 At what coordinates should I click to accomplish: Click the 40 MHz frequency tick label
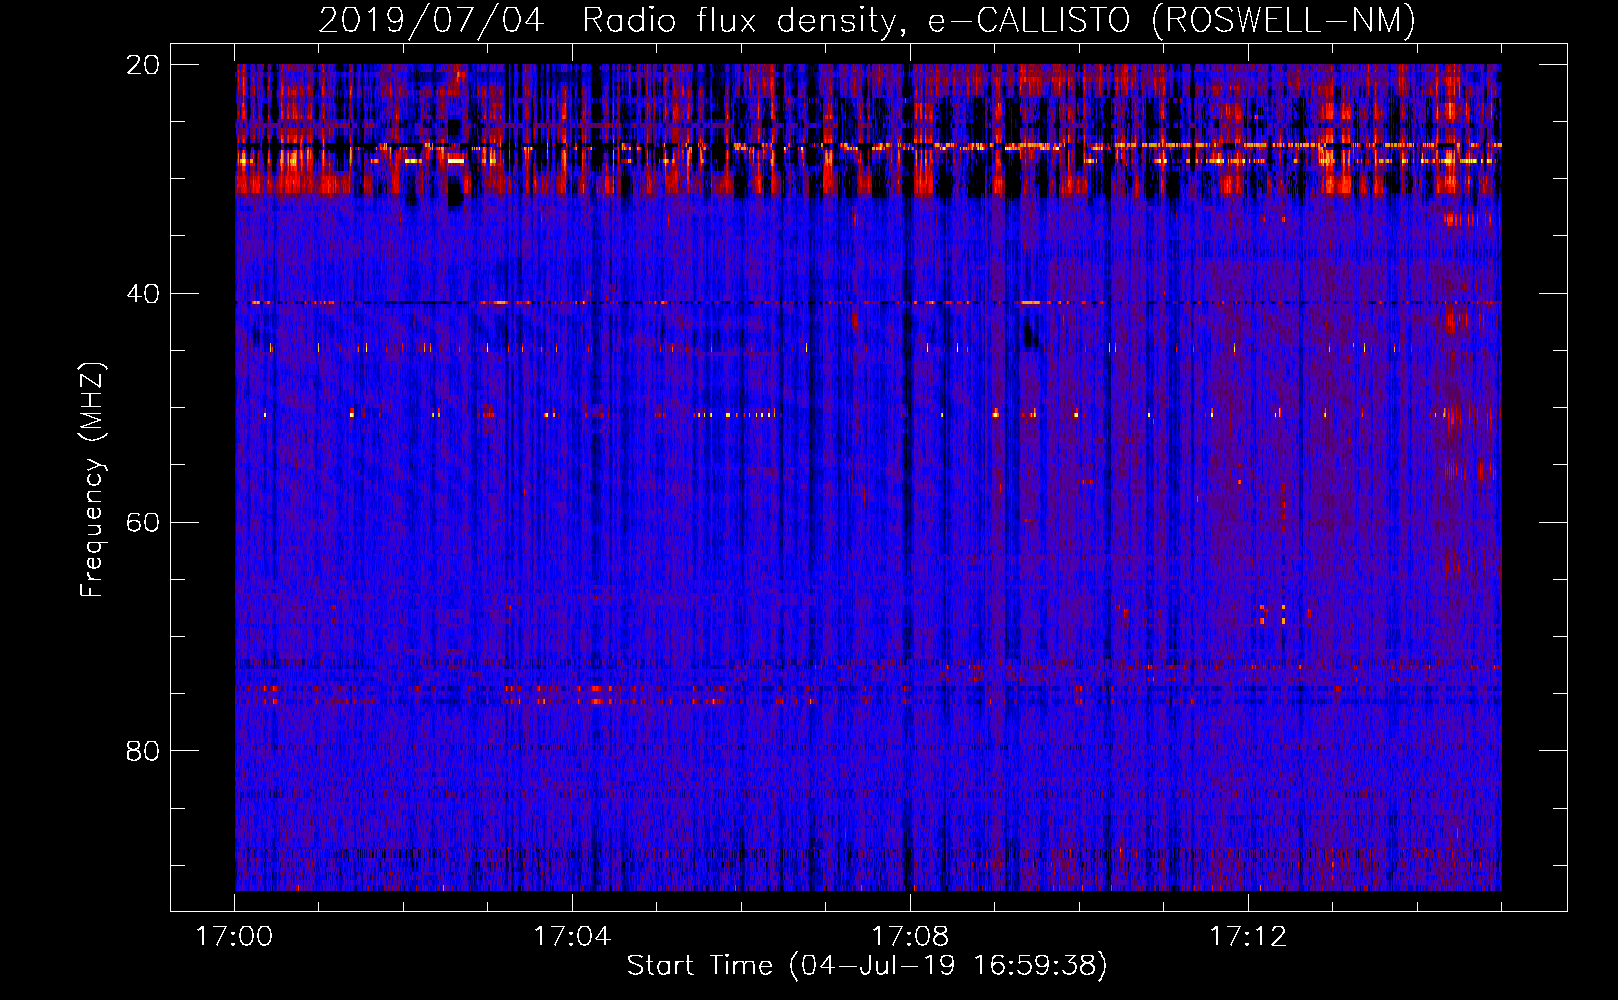143,294
